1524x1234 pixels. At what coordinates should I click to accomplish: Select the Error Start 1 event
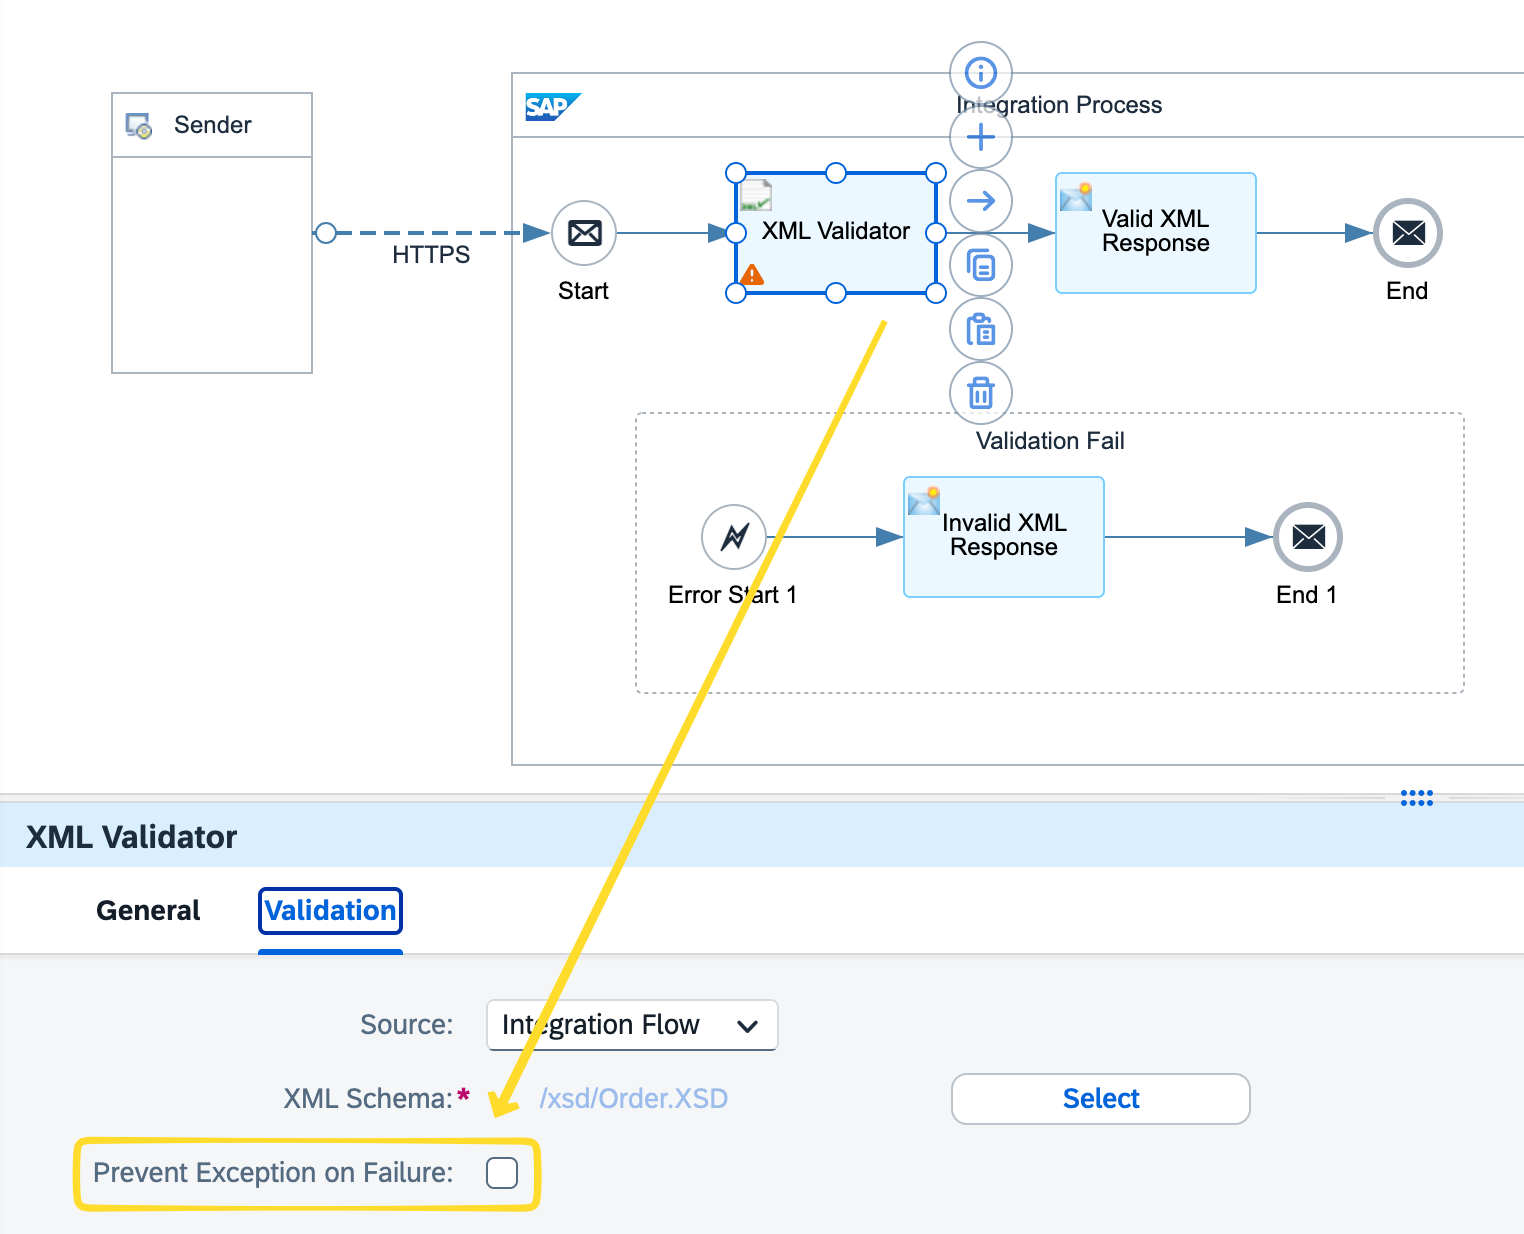click(733, 537)
